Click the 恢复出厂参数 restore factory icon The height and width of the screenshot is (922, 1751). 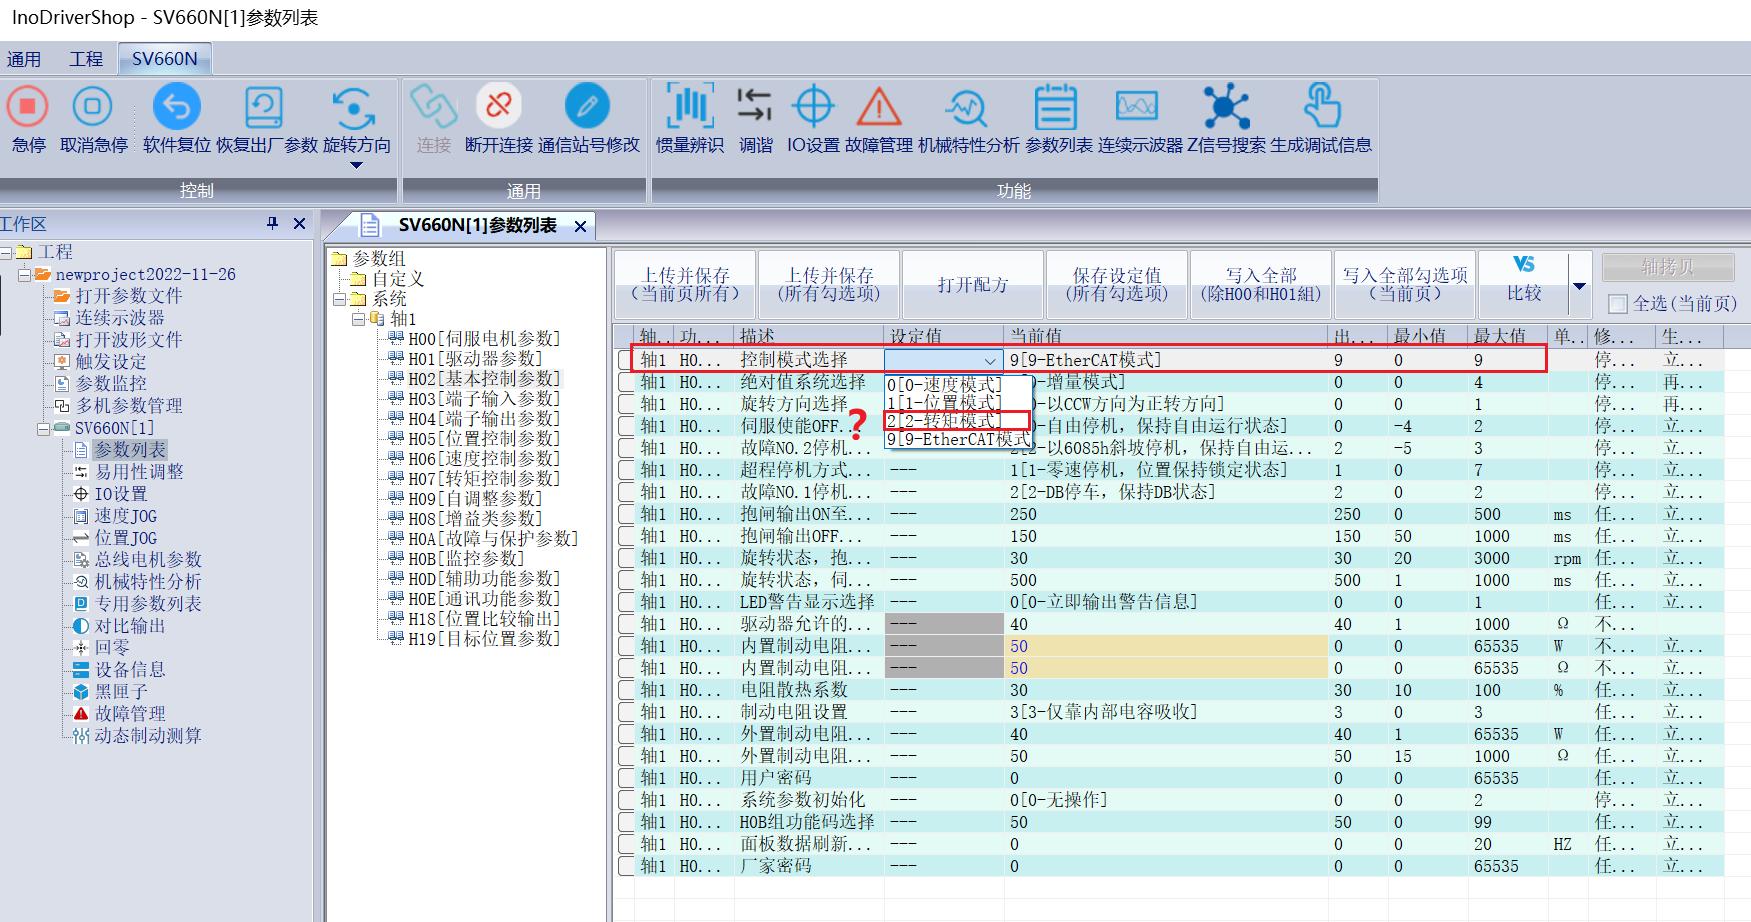click(x=264, y=106)
